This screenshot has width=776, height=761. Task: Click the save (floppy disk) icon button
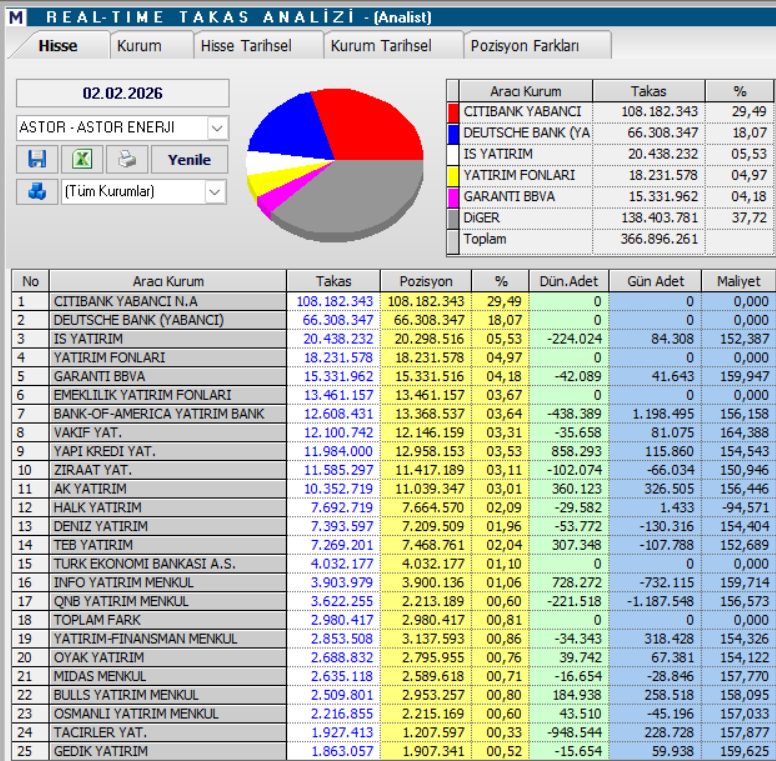(37, 159)
